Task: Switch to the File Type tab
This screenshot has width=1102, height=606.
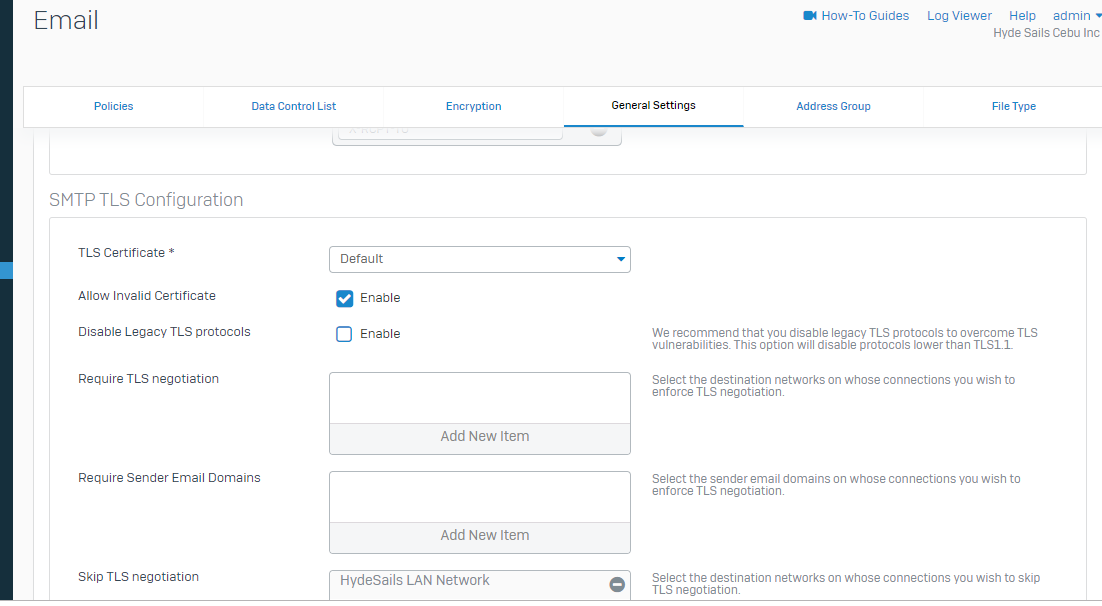Action: 1013,106
